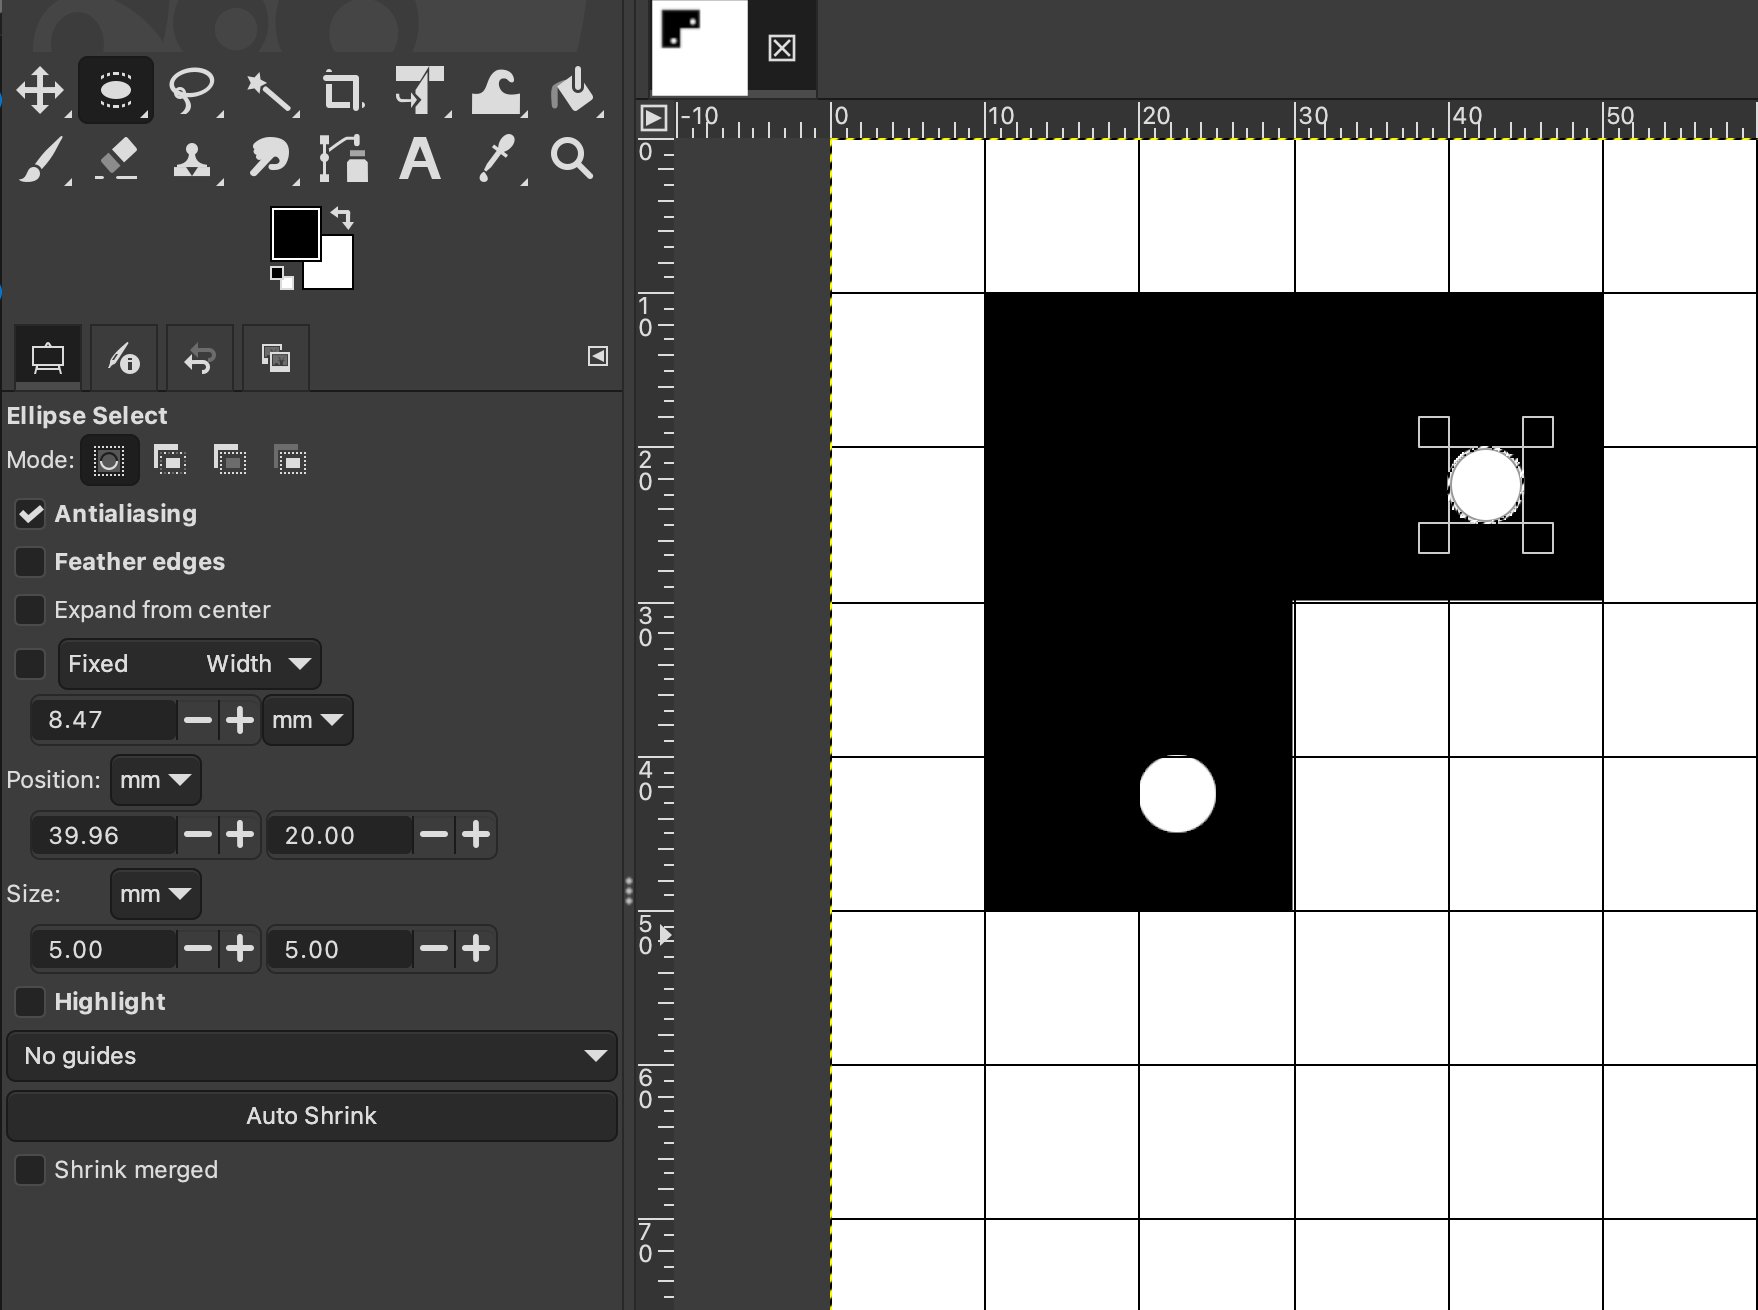Disable the Antialiasing checkbox

click(x=30, y=514)
